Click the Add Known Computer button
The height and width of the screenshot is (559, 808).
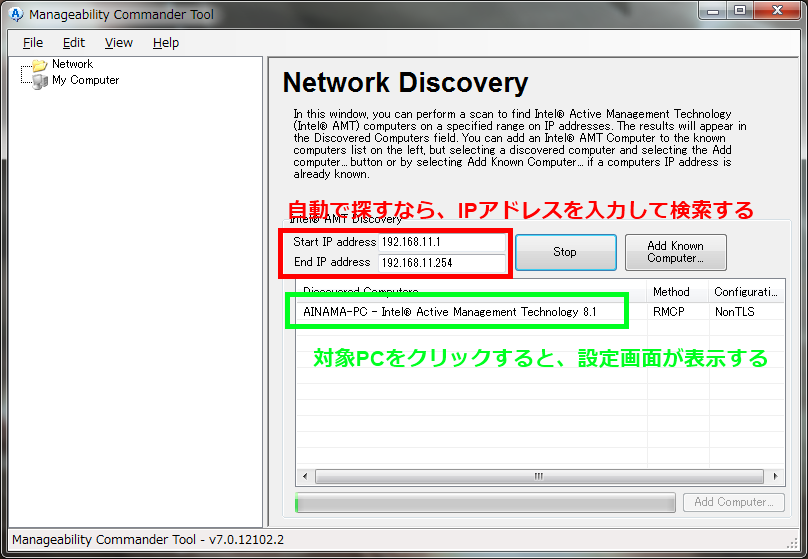pyautogui.click(x=676, y=252)
